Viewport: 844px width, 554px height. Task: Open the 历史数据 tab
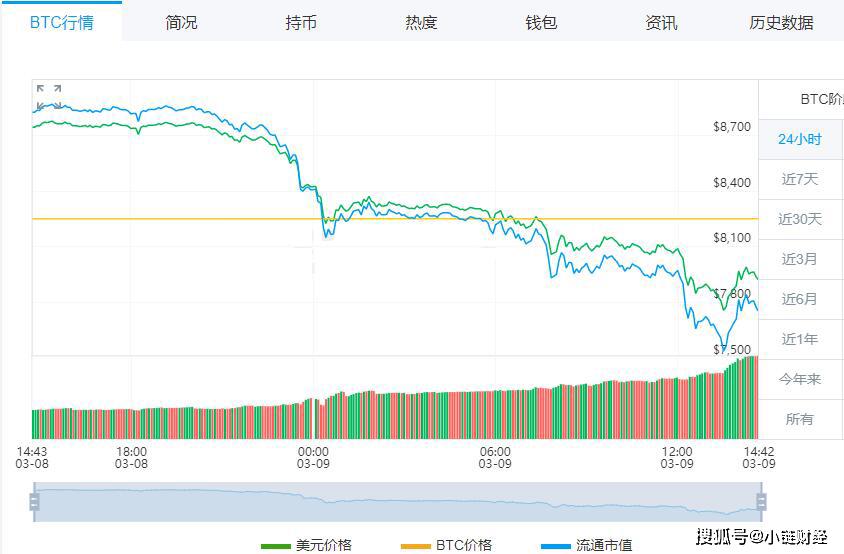pos(781,22)
